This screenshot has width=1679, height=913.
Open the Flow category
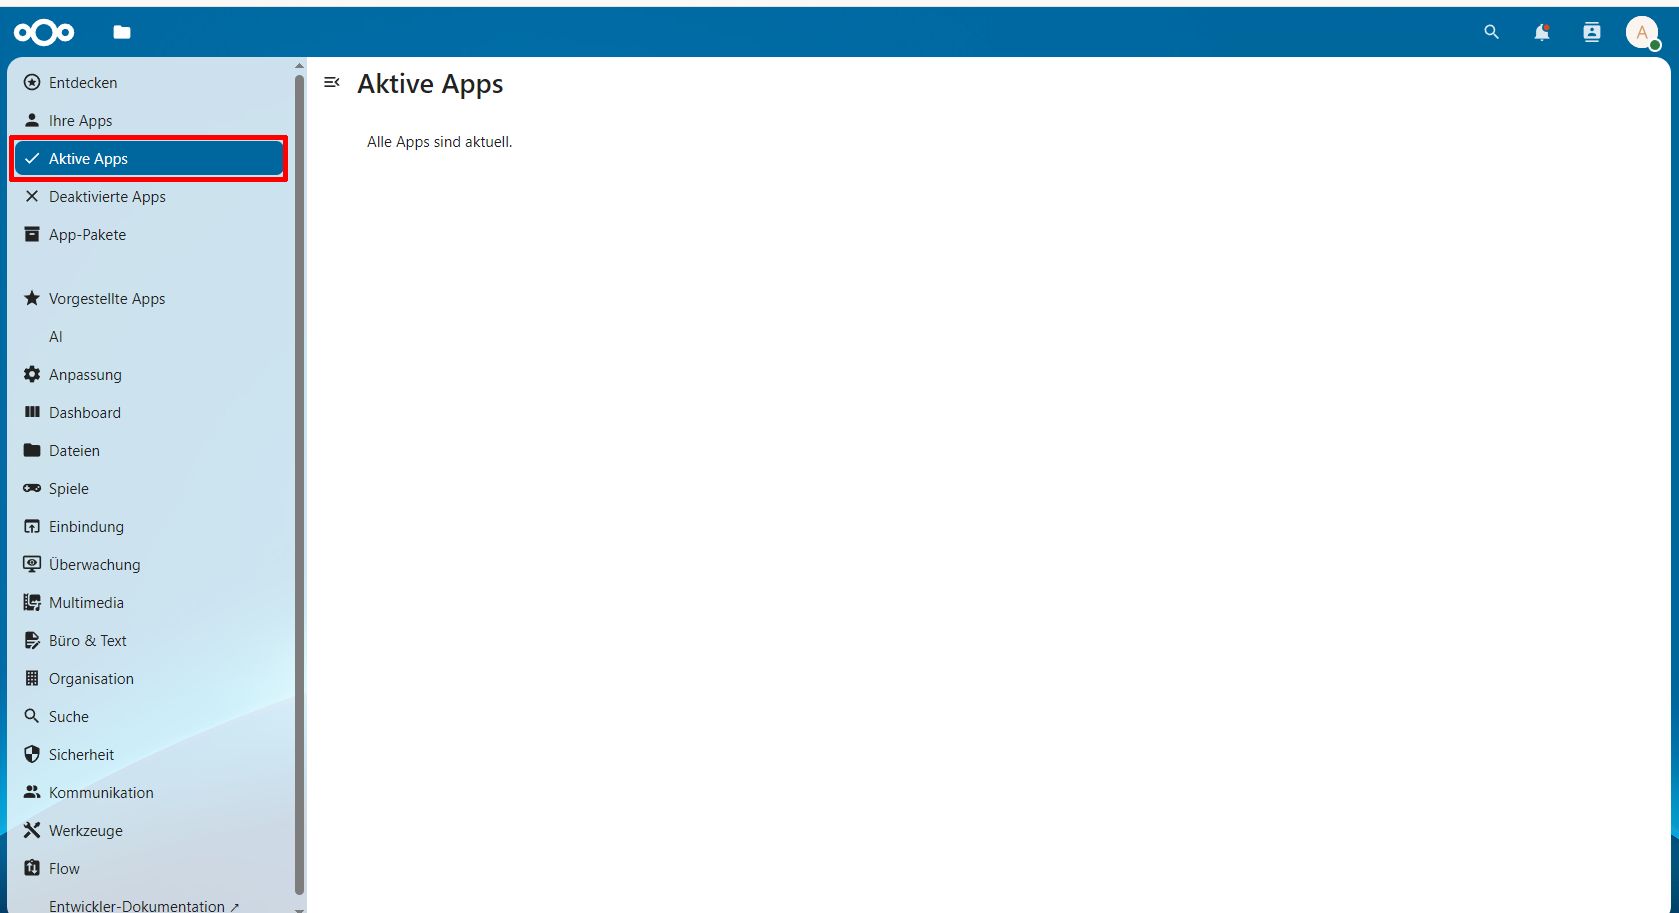tap(150, 869)
